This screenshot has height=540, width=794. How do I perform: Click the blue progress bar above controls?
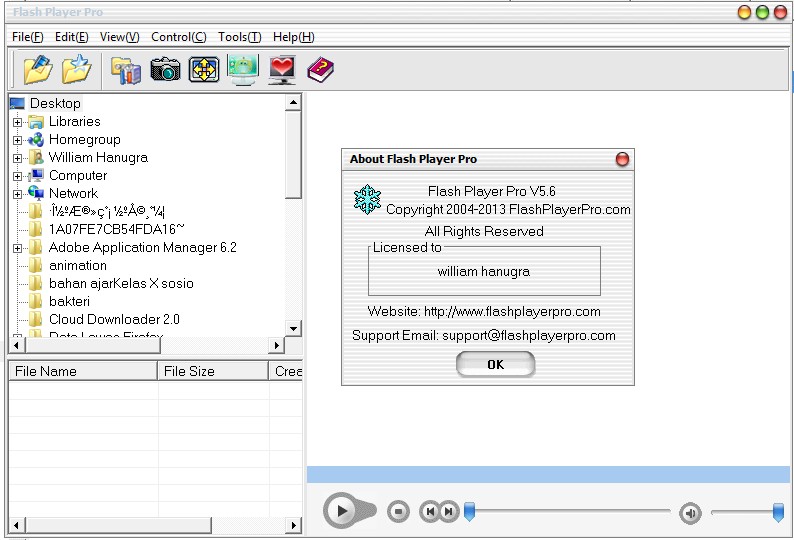548,475
